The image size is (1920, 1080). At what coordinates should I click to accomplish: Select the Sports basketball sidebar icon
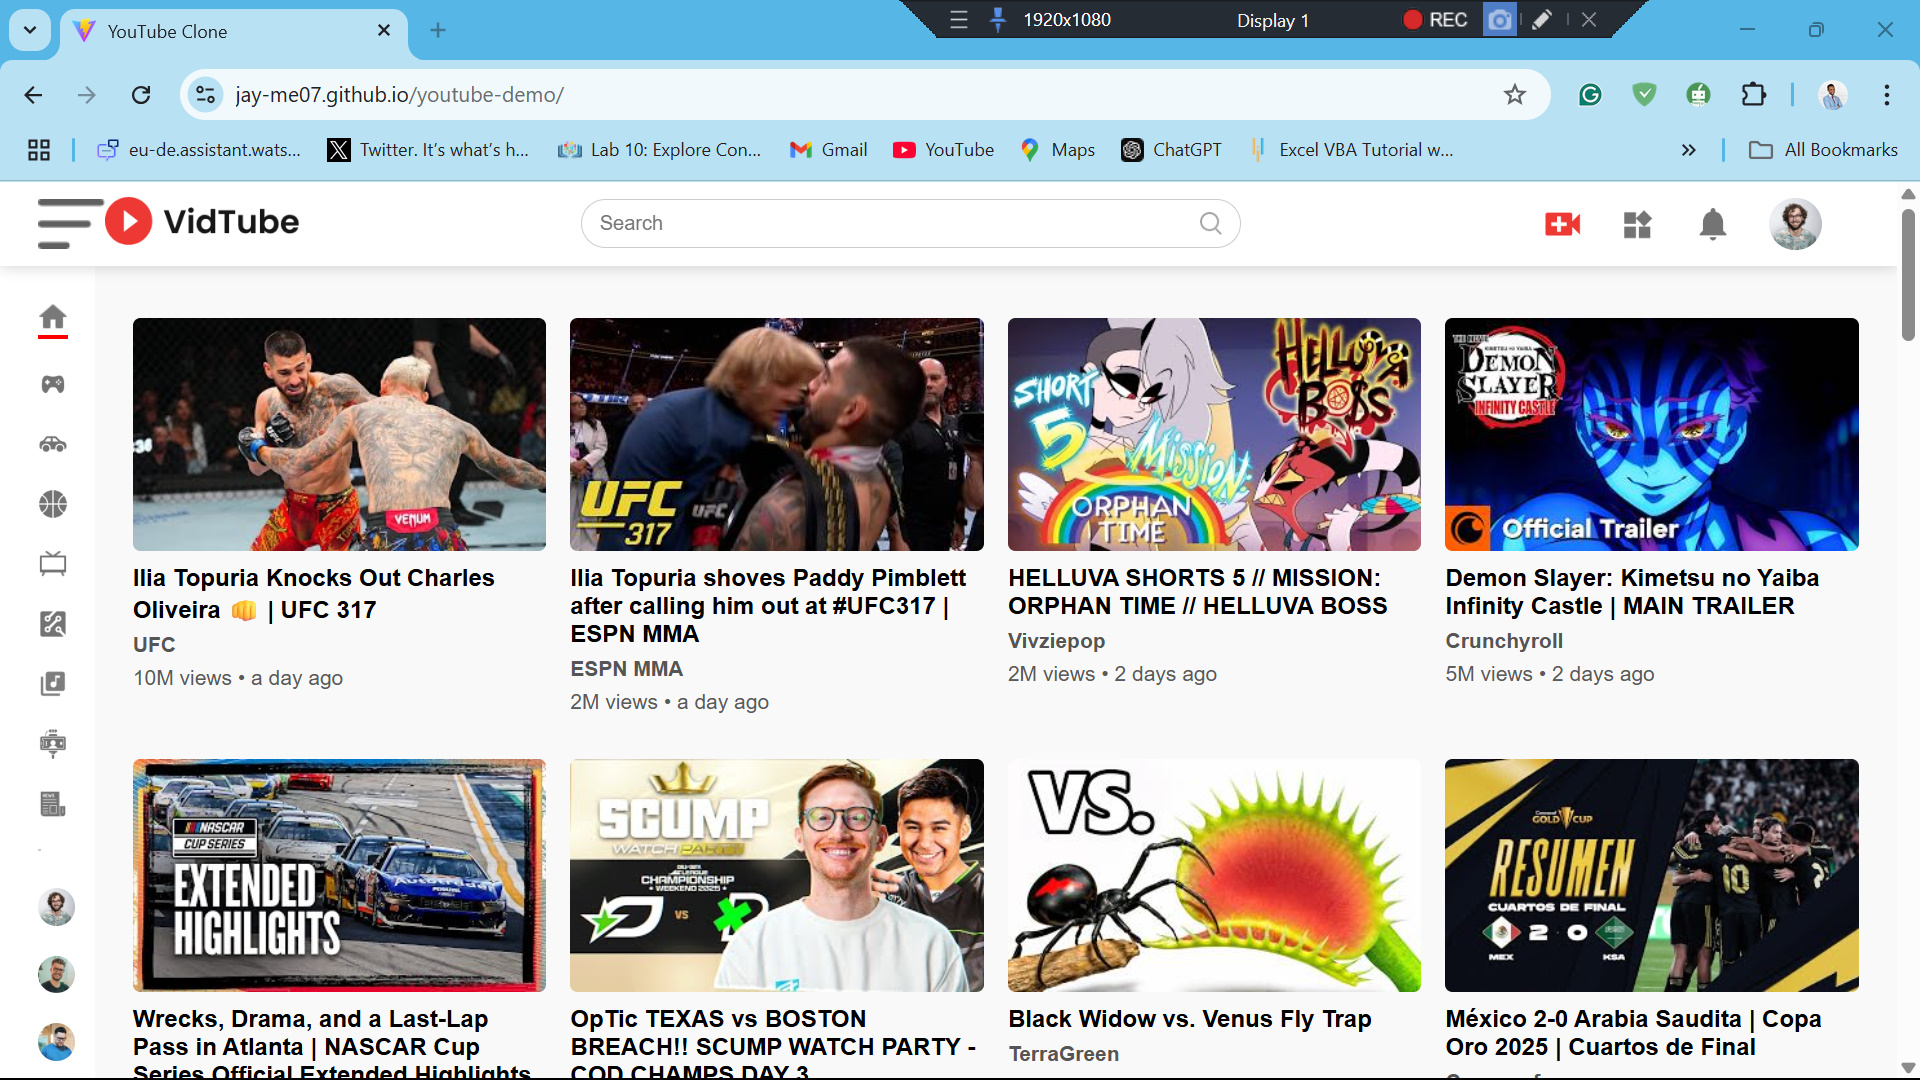[53, 504]
